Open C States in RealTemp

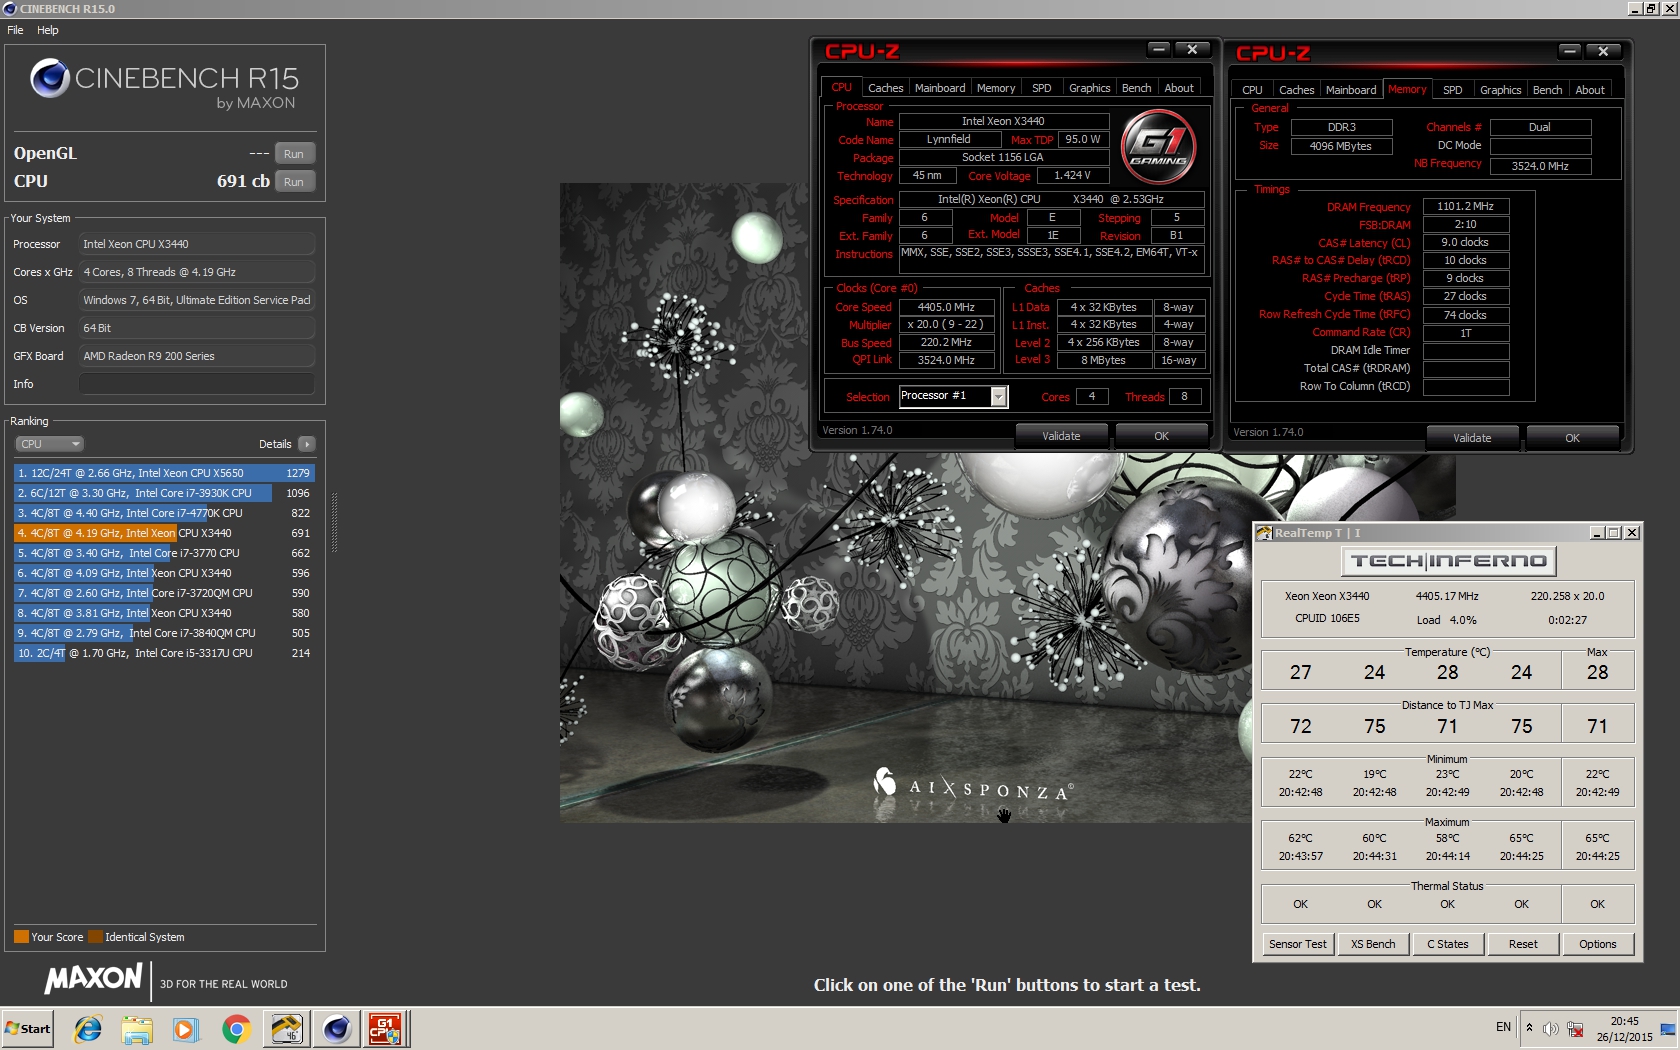1448,944
